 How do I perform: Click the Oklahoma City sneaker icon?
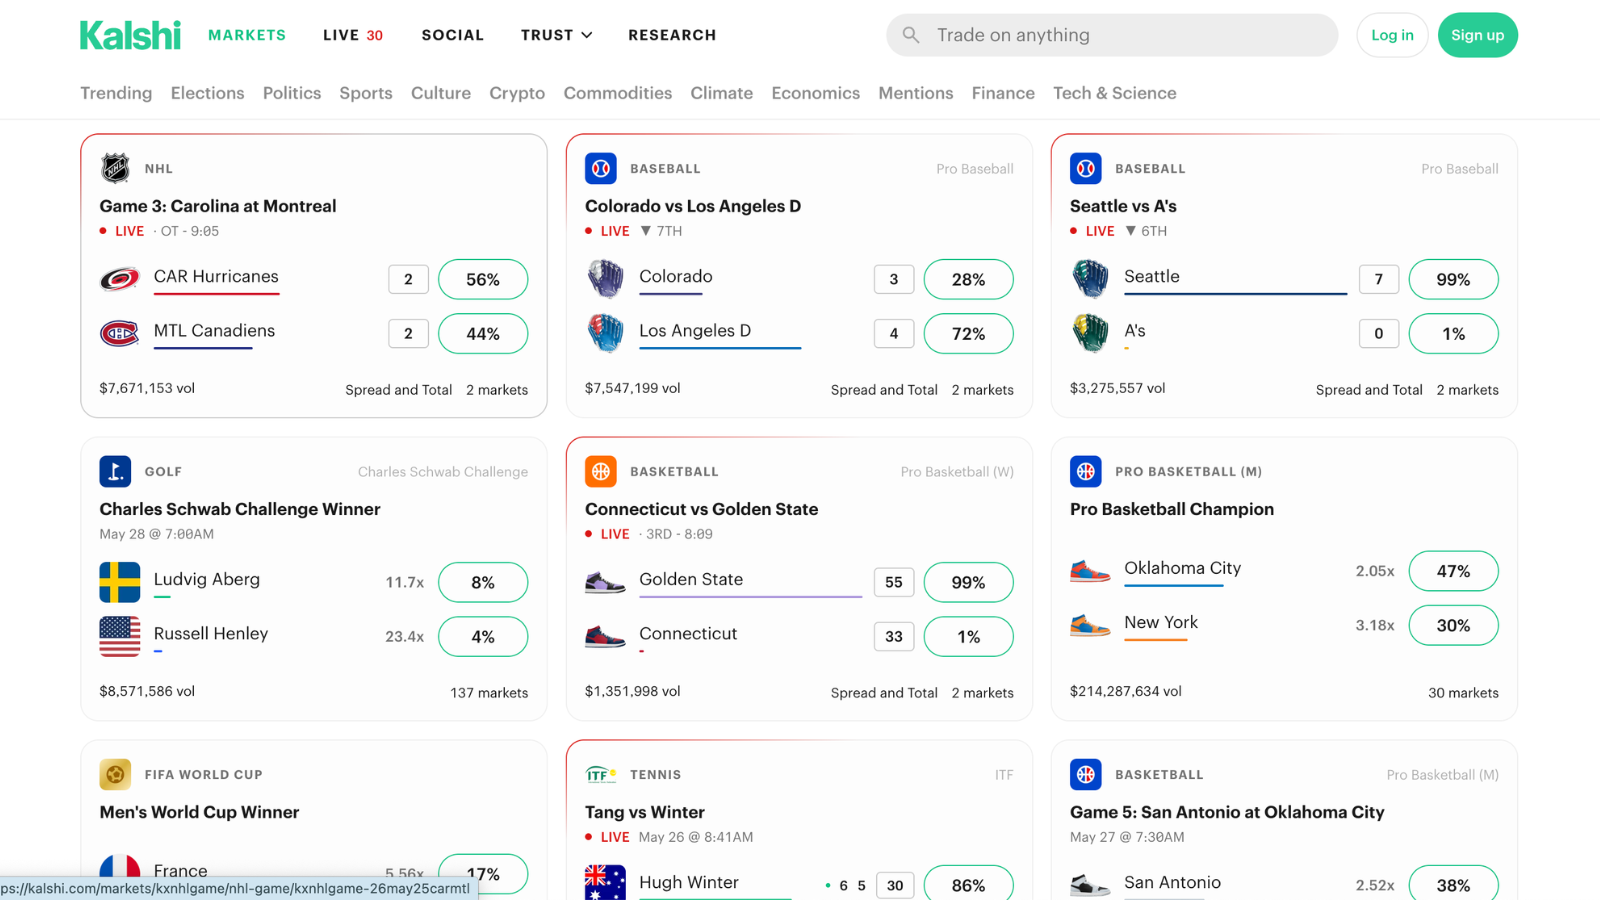1090,571
